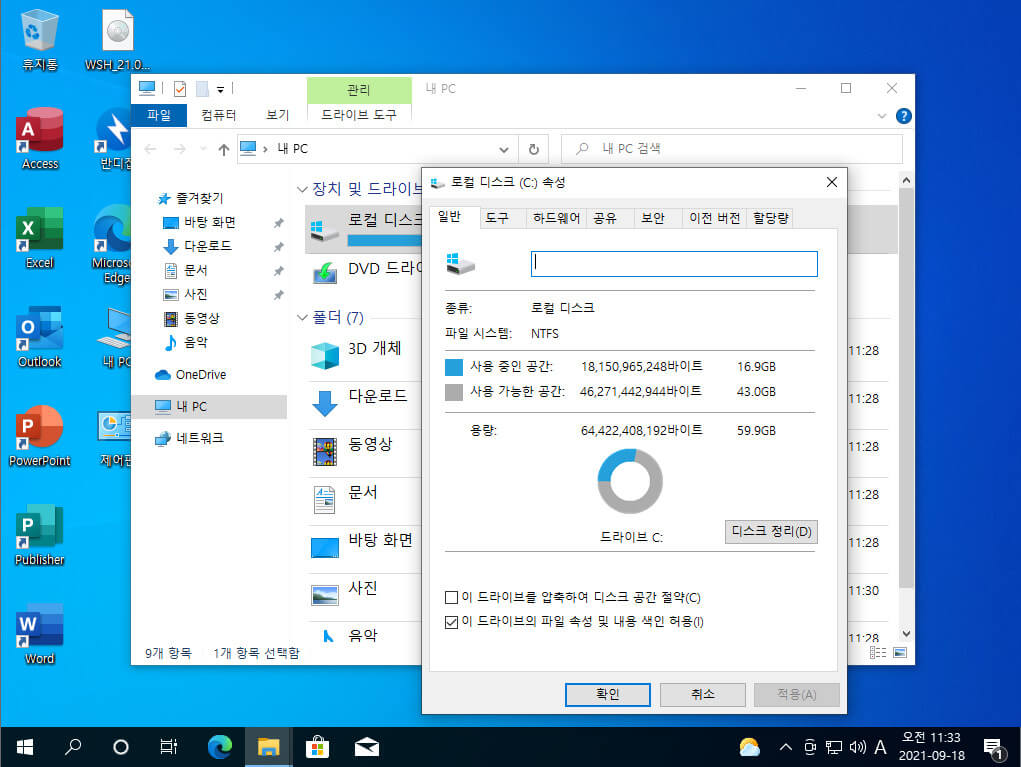Switch to large icons view button
The height and width of the screenshot is (767, 1021).
899,652
